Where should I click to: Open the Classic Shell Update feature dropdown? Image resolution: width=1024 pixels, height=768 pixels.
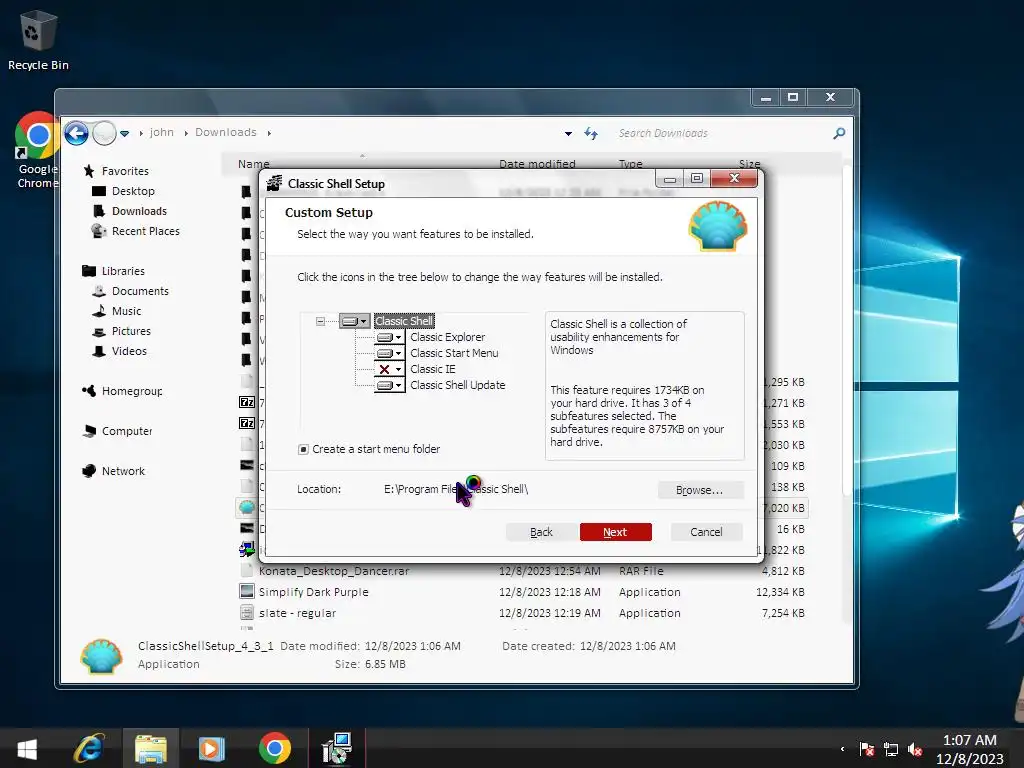coord(389,385)
